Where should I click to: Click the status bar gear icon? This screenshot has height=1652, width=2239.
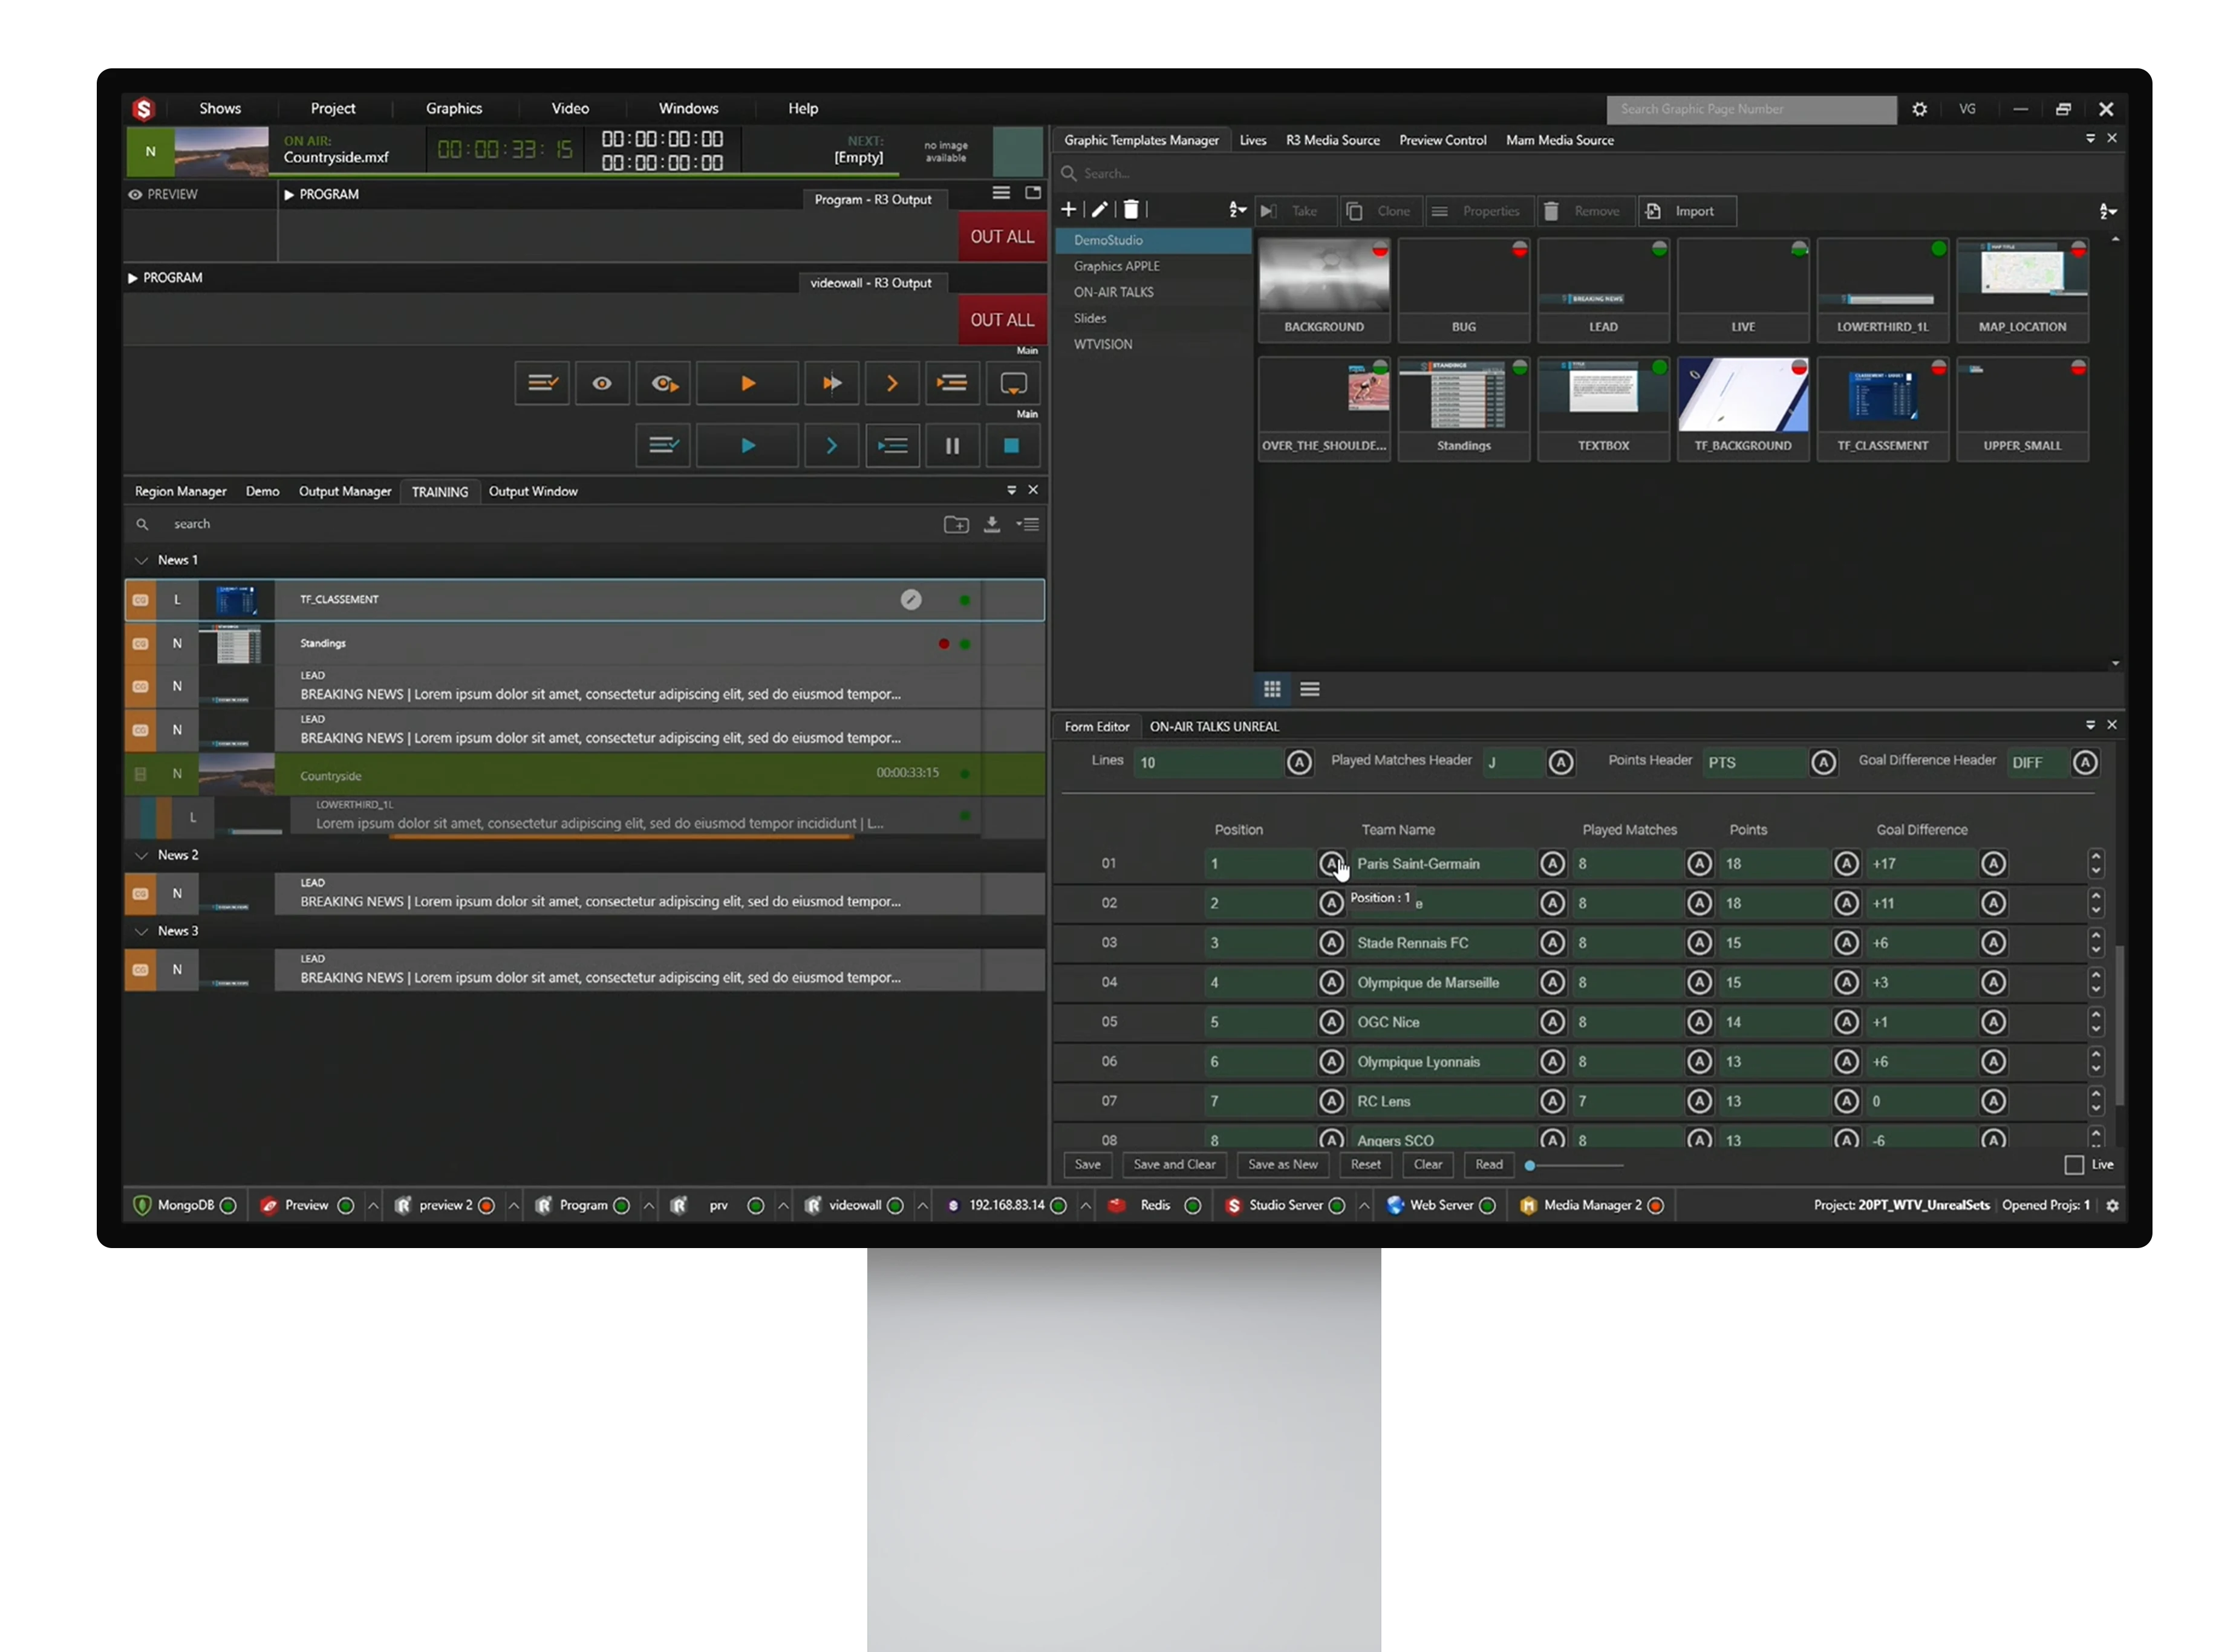pos(2112,1206)
